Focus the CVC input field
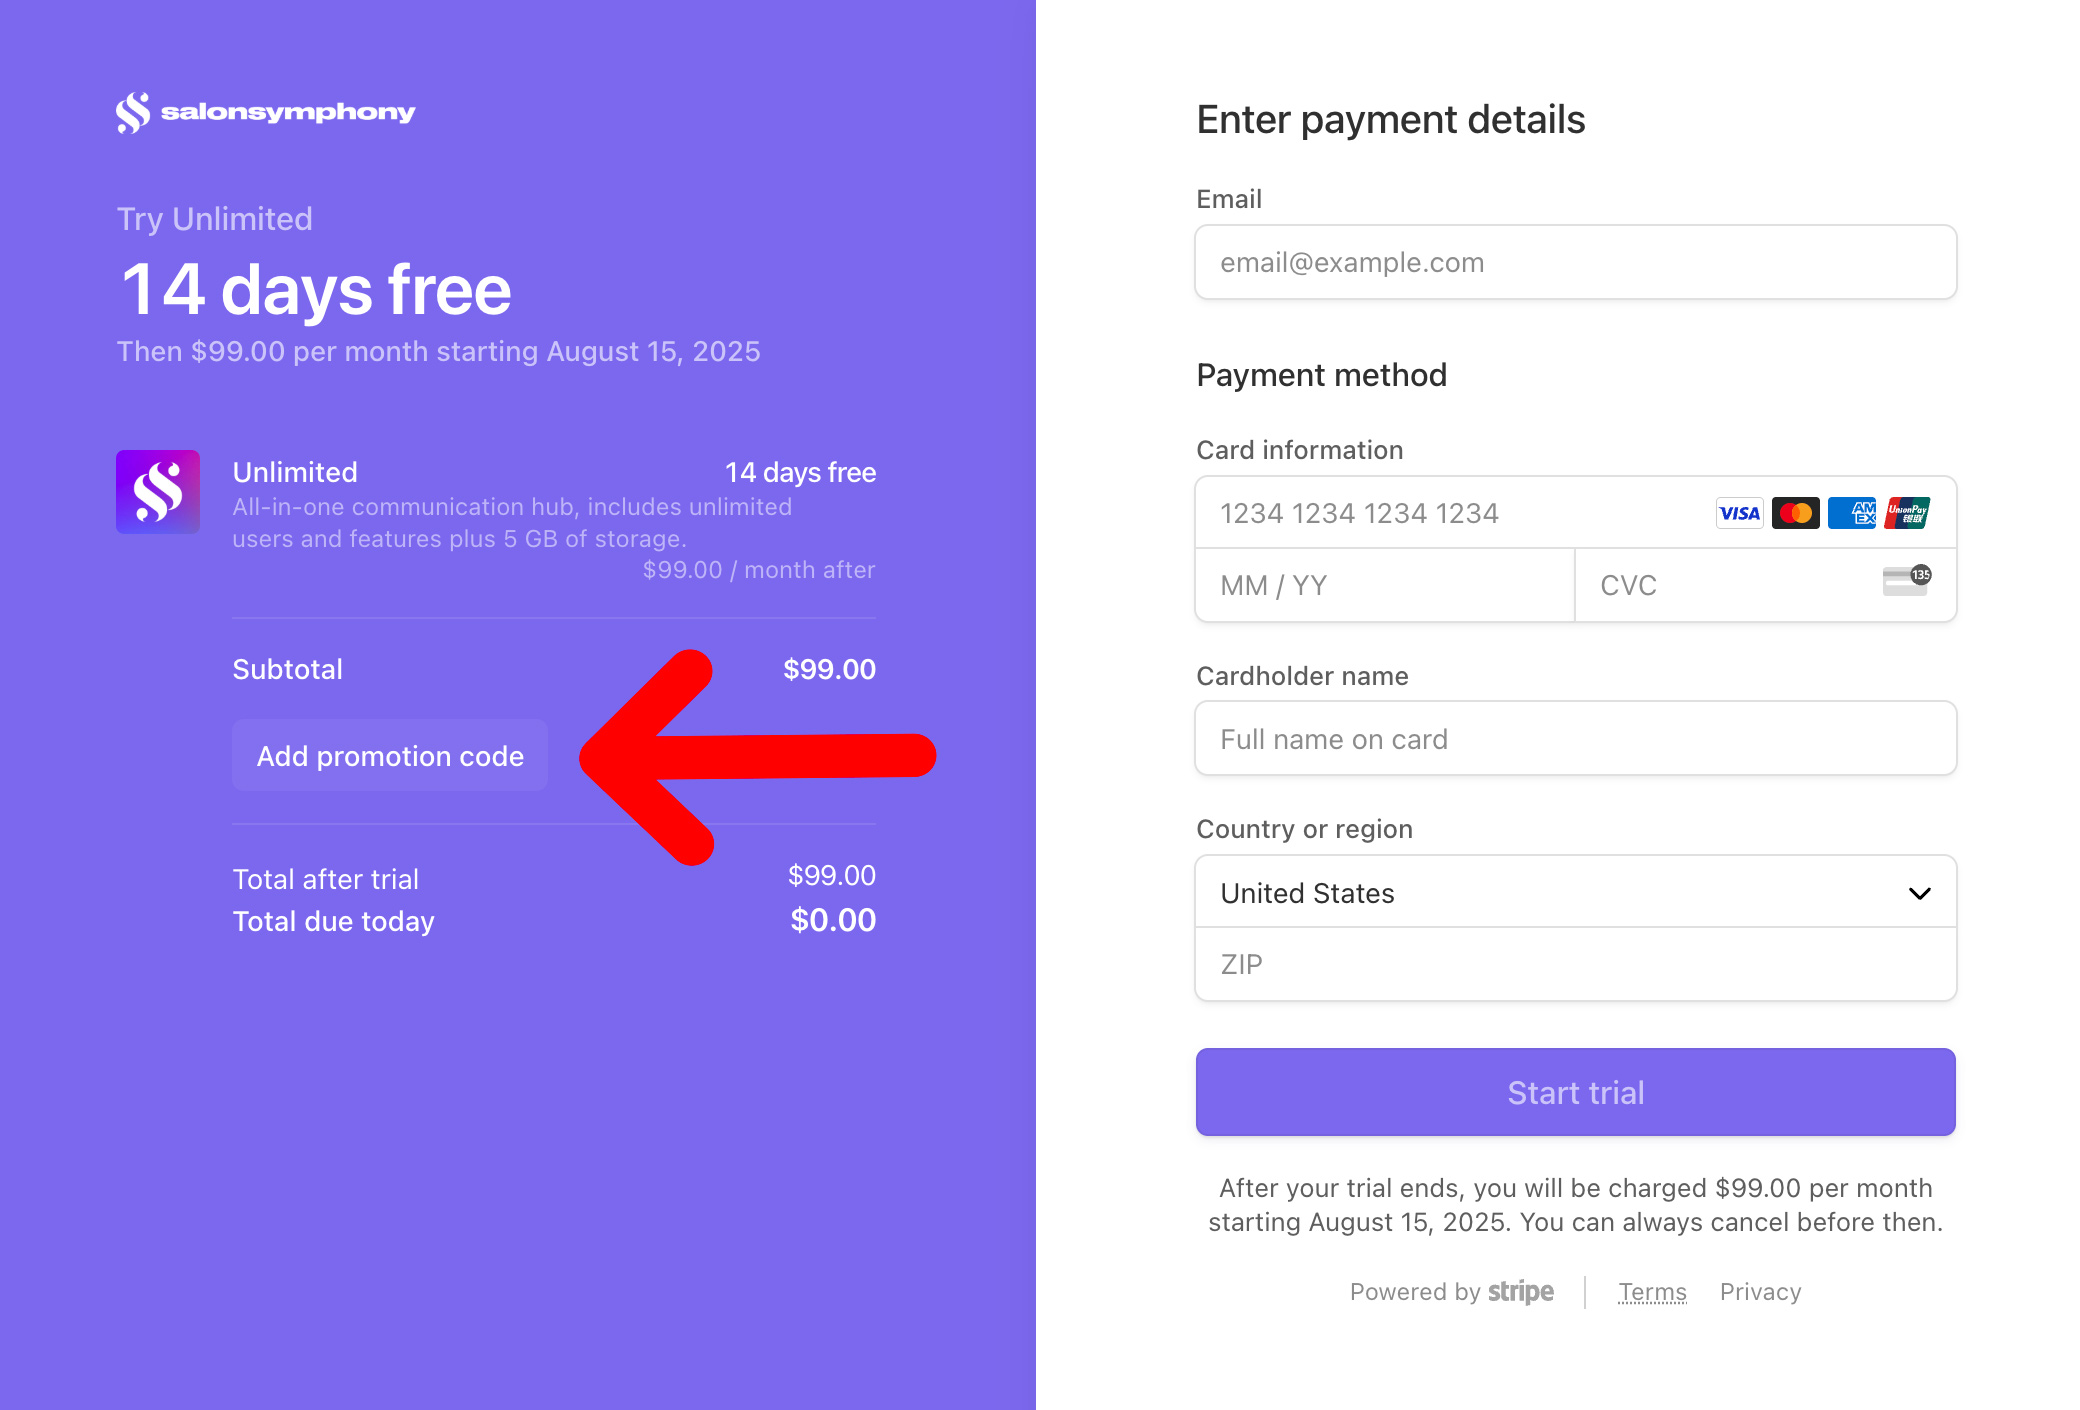The image size is (2080, 1410). [x=1766, y=585]
